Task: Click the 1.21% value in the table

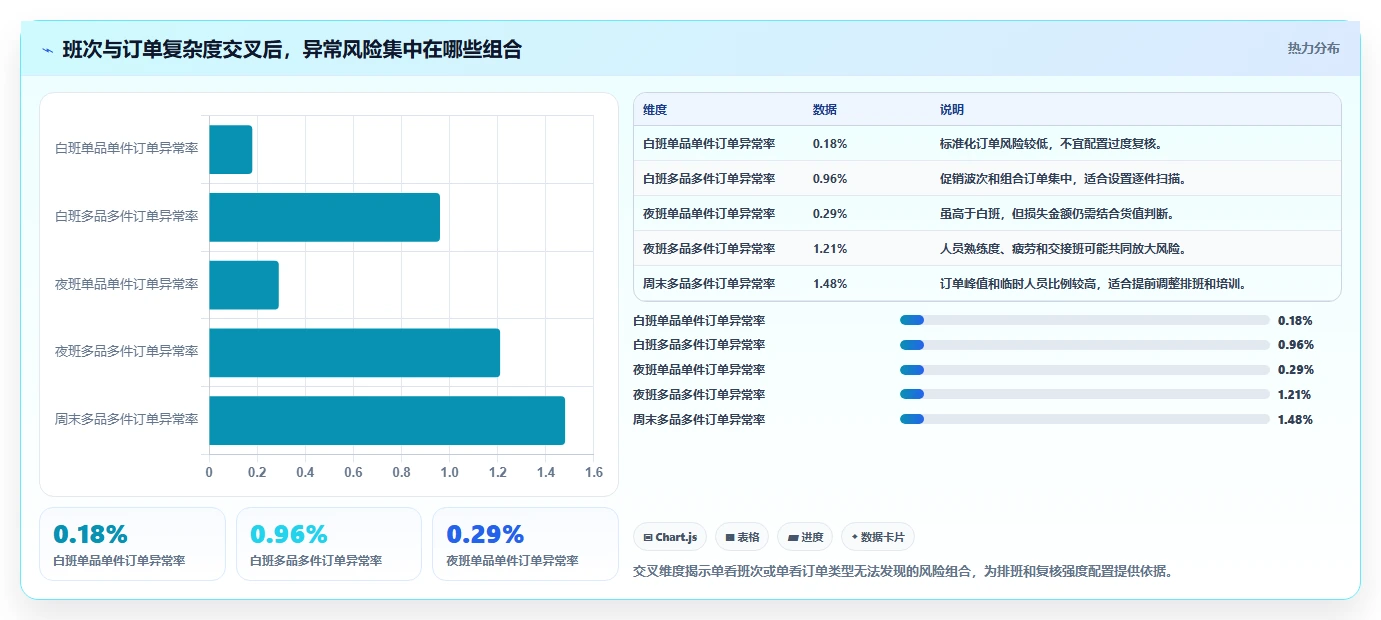Action: tap(830, 249)
